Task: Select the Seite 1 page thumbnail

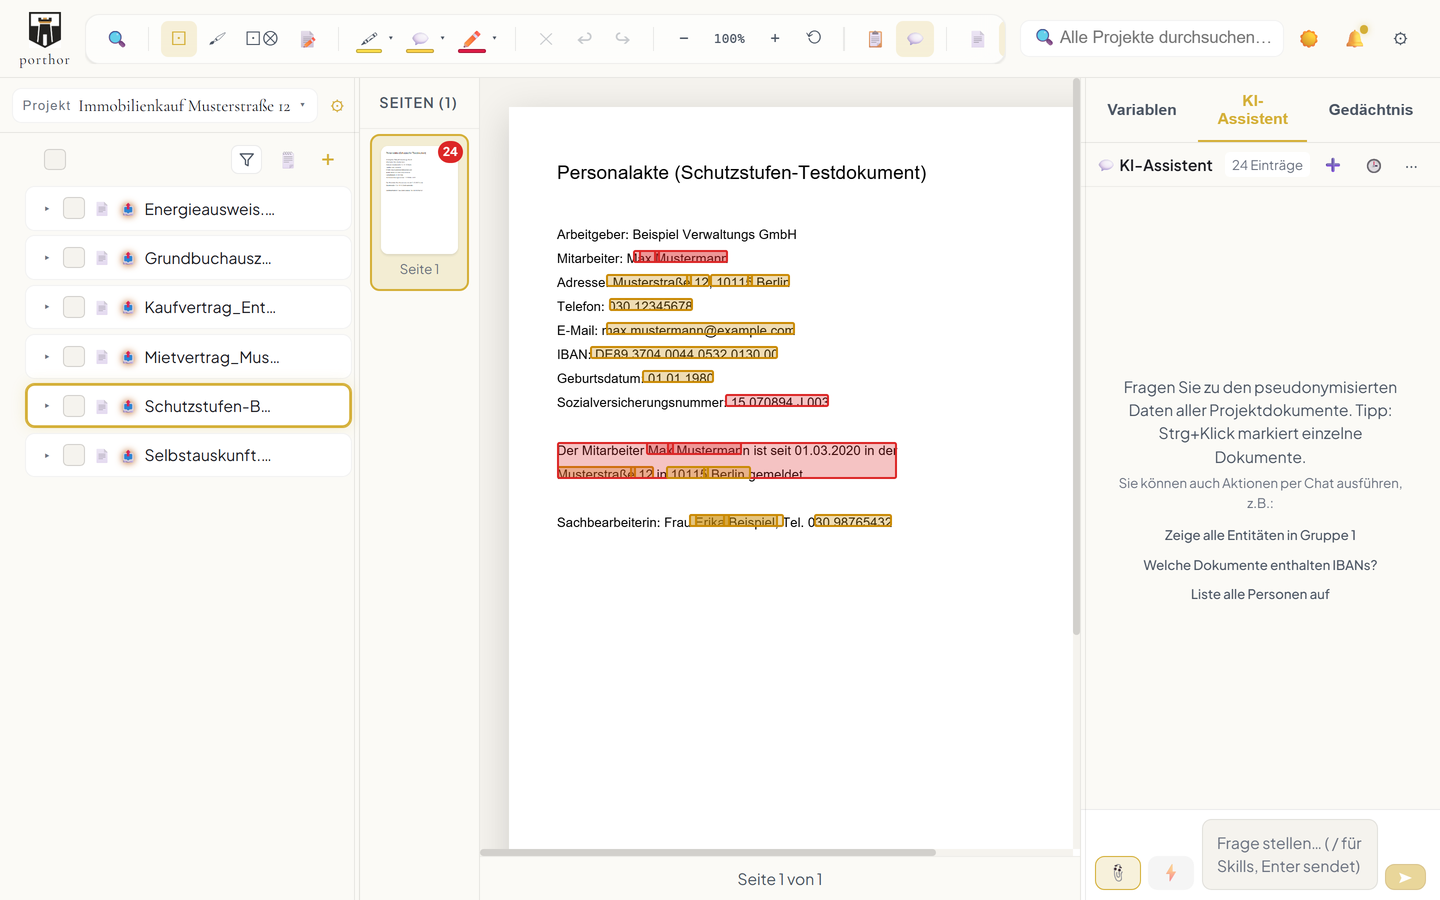Action: coord(419,213)
